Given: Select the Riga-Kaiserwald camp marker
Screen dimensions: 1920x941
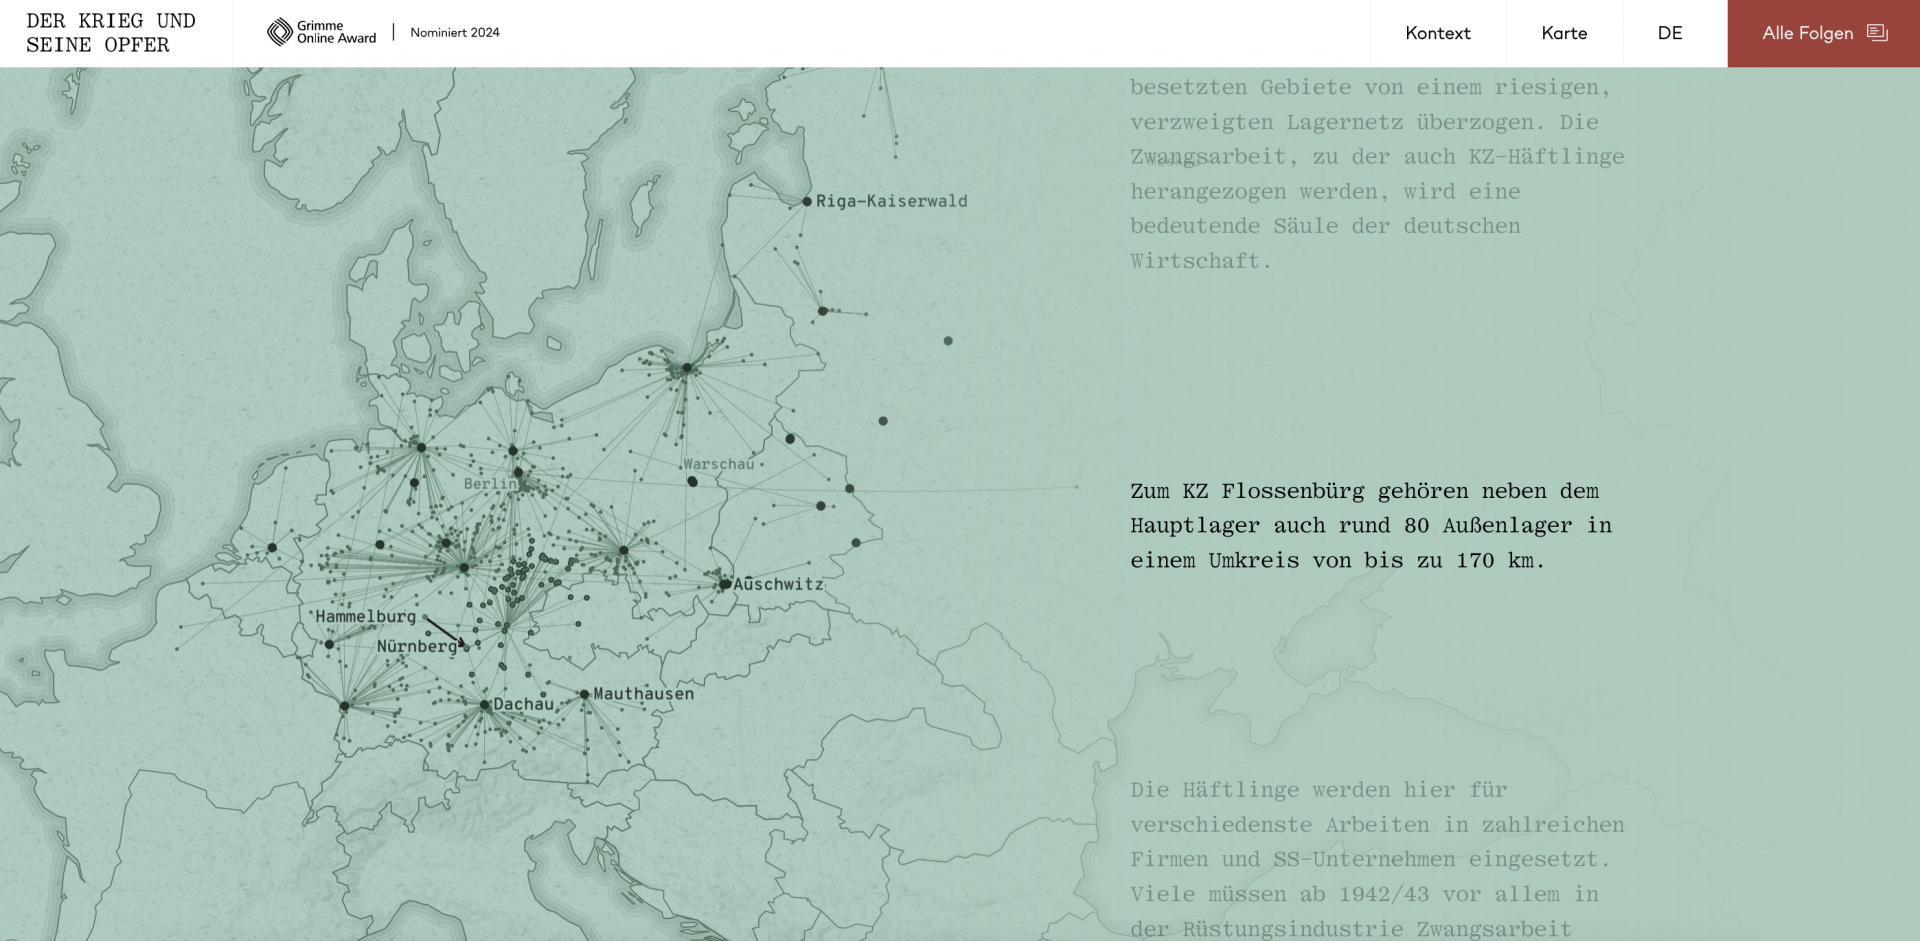Looking at the screenshot, I should 807,201.
